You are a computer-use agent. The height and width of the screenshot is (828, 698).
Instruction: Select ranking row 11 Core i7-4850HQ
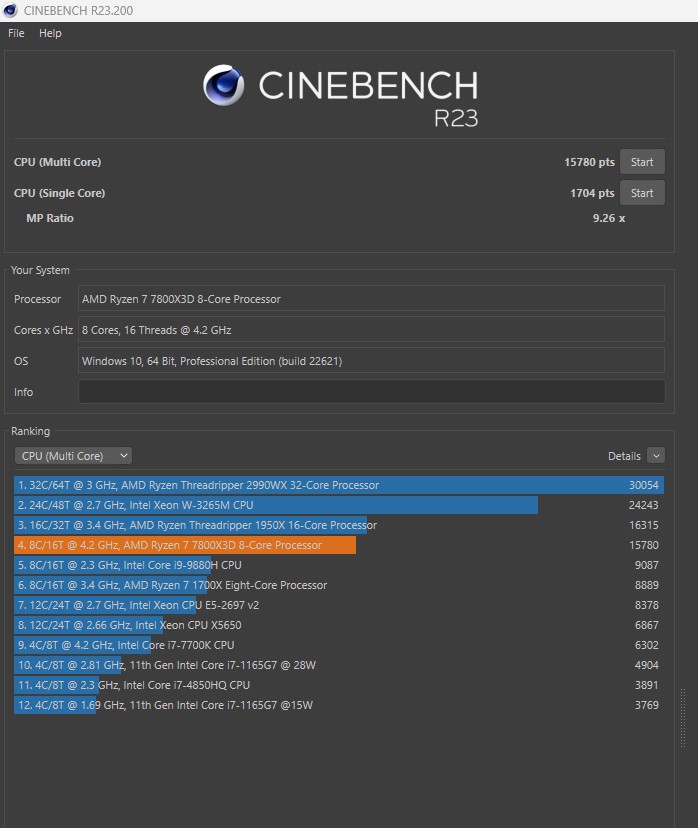pos(339,685)
